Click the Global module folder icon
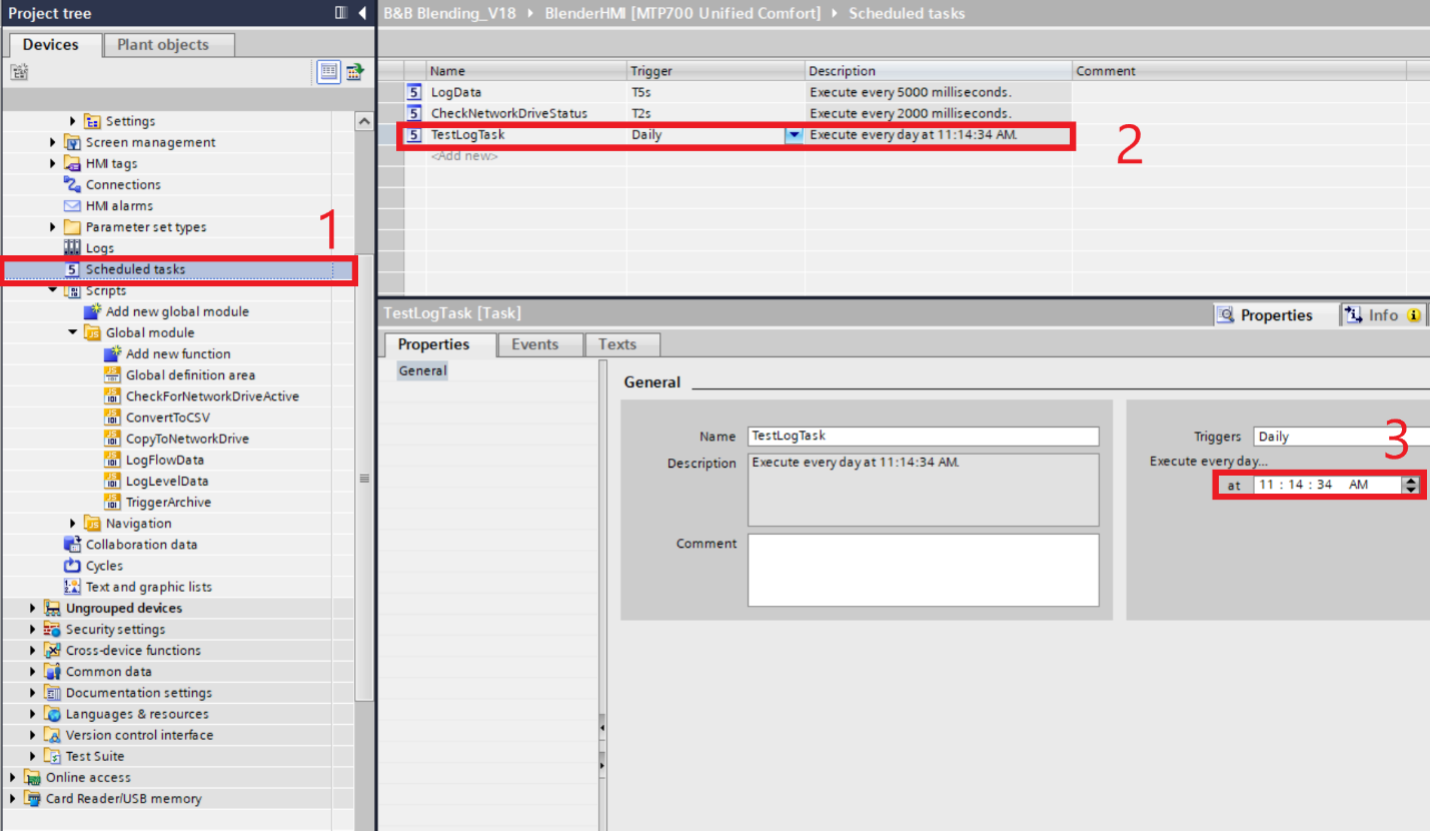Screen dimensions: 1430x834 coord(92,332)
